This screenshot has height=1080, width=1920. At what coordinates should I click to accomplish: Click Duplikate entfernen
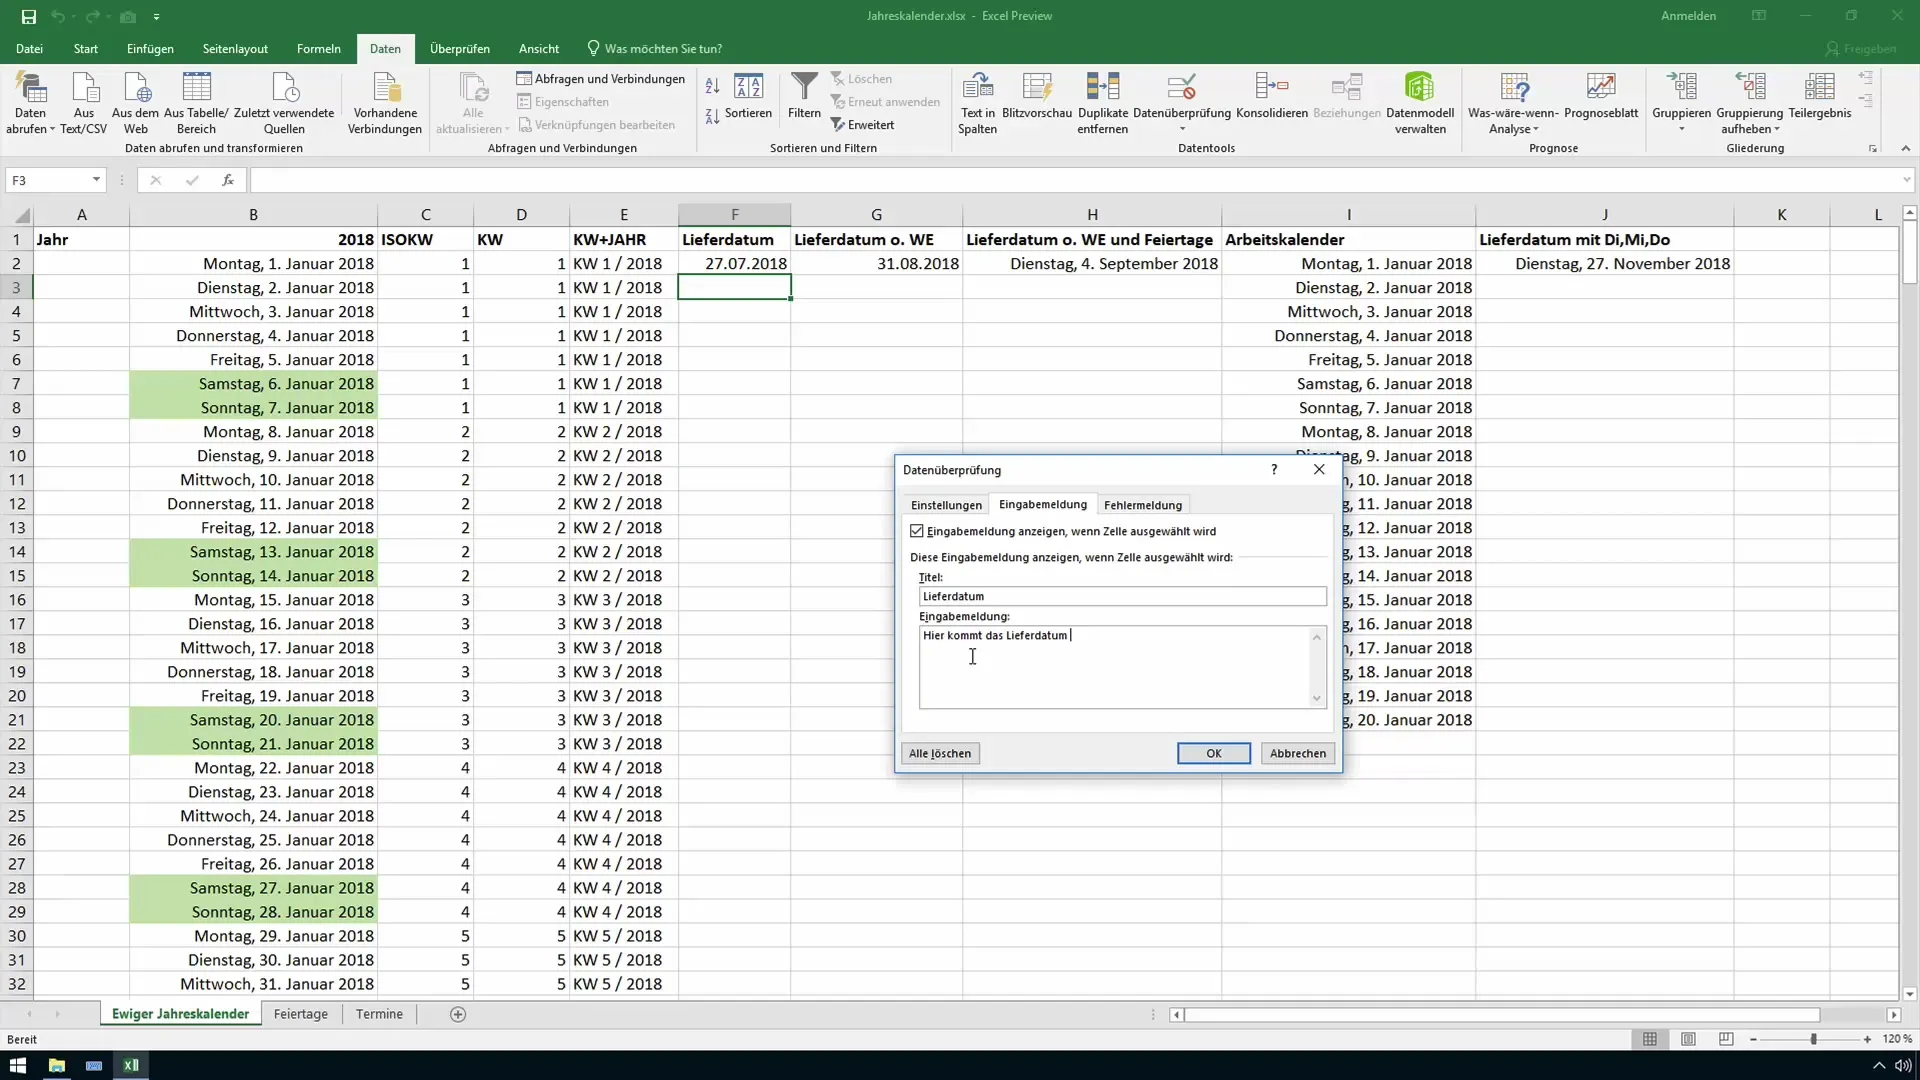click(x=1102, y=104)
